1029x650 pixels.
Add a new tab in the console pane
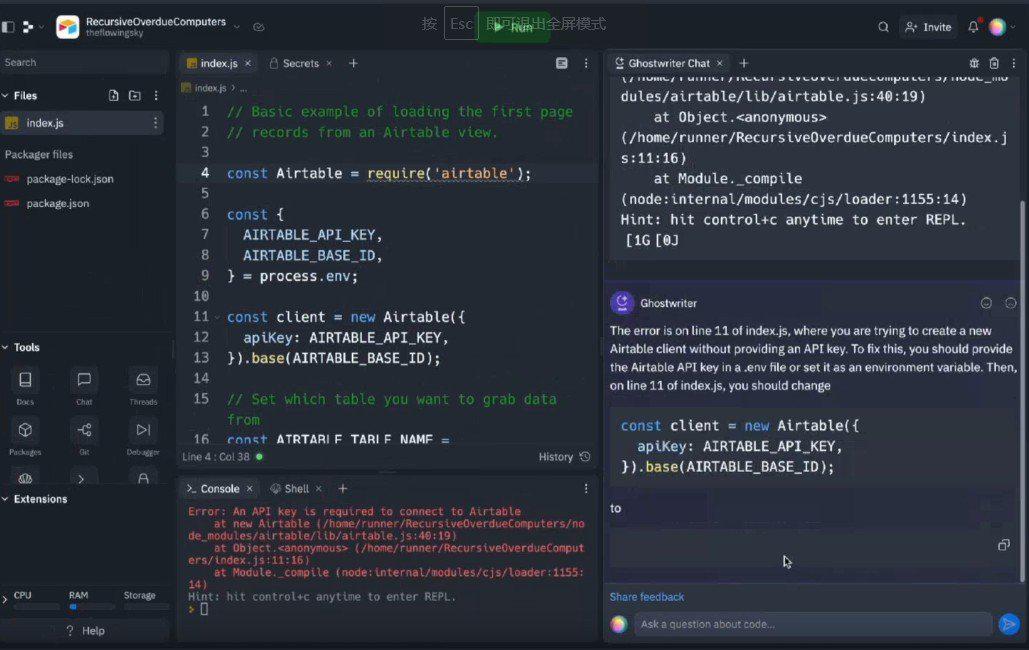click(x=343, y=489)
